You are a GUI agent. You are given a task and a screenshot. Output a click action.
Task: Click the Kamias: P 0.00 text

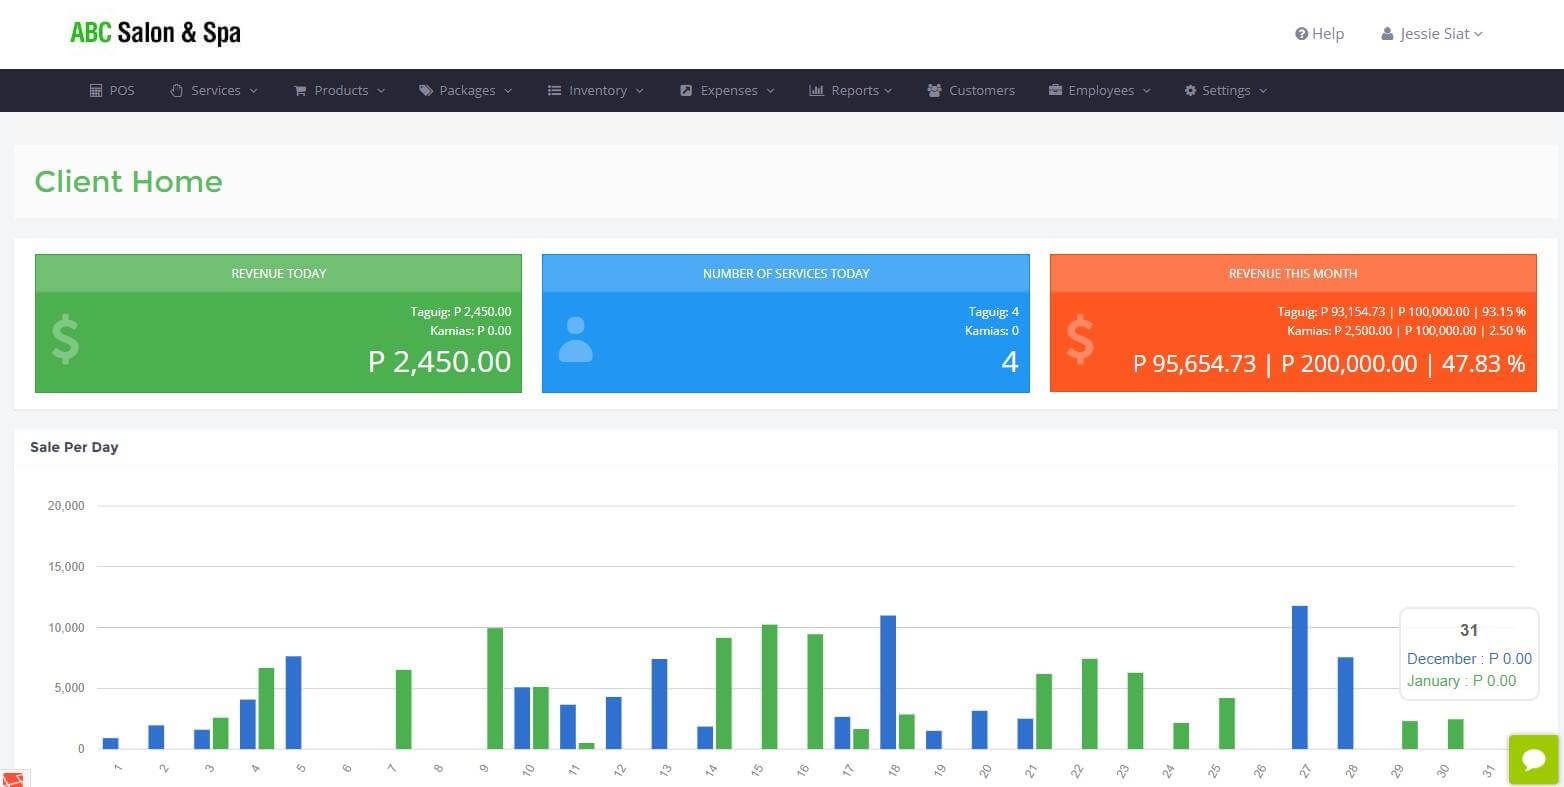pos(470,330)
